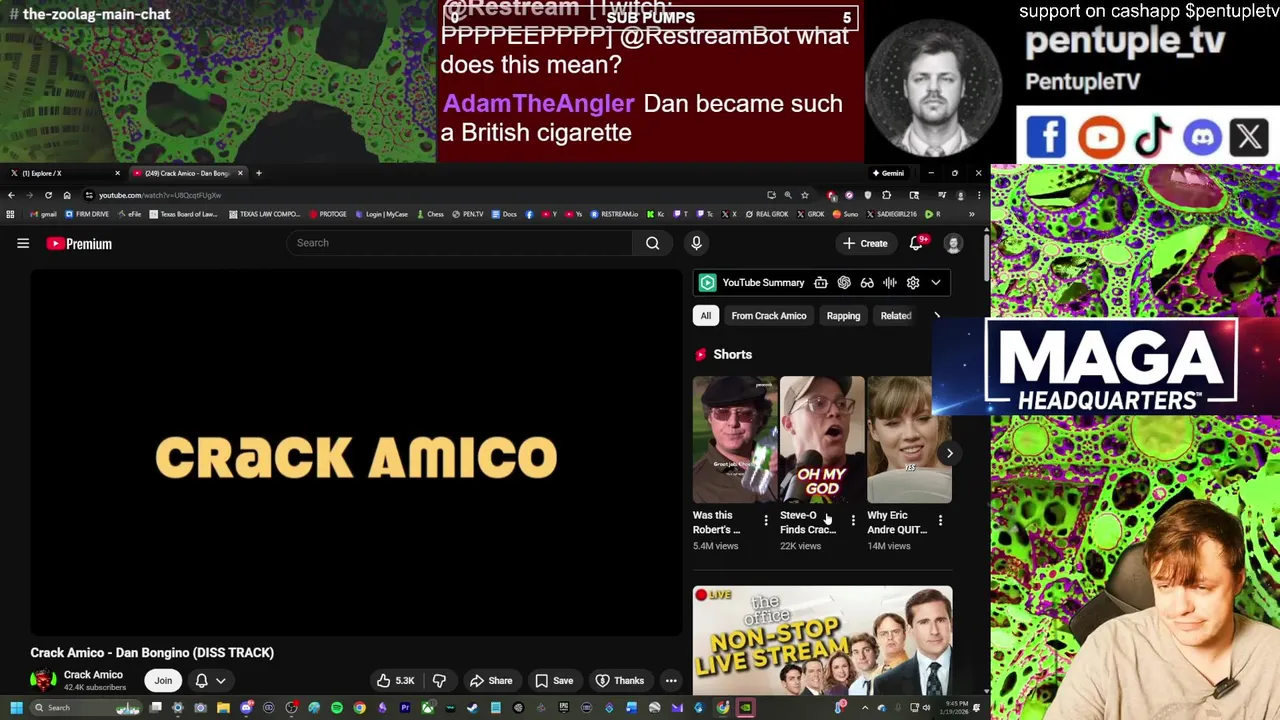The image size is (1280, 720).
Task: Click the TikTok icon in overlay
Action: (1152, 137)
